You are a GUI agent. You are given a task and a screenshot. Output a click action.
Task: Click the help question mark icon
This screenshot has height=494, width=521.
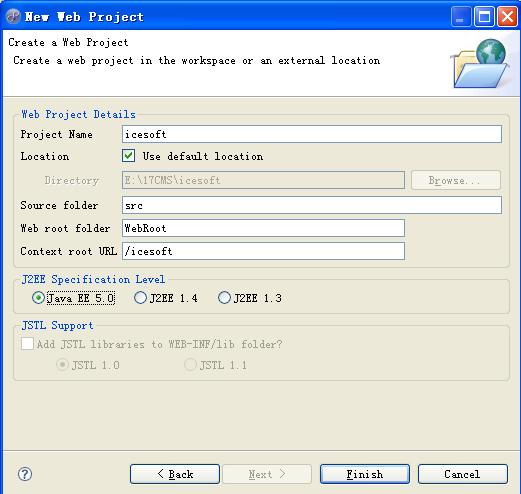click(x=25, y=474)
